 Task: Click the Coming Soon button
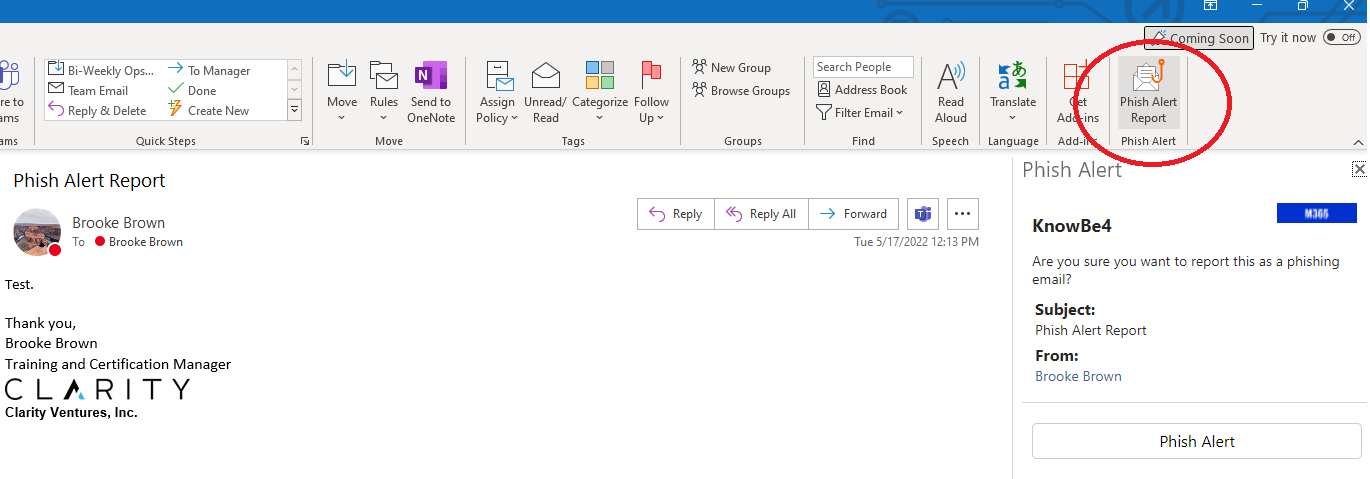[x=1199, y=38]
